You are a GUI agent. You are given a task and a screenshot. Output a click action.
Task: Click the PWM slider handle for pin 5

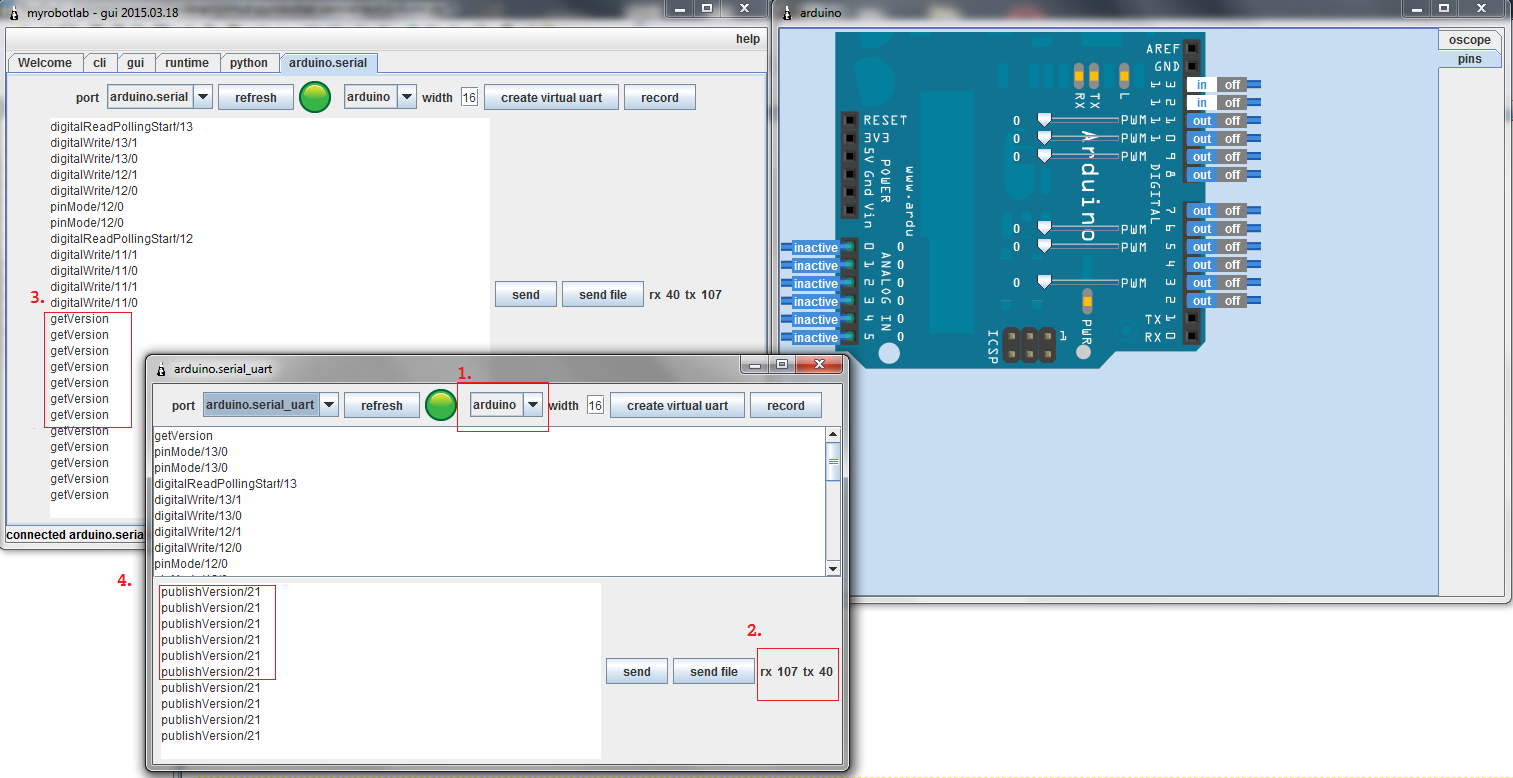[x=1045, y=246]
